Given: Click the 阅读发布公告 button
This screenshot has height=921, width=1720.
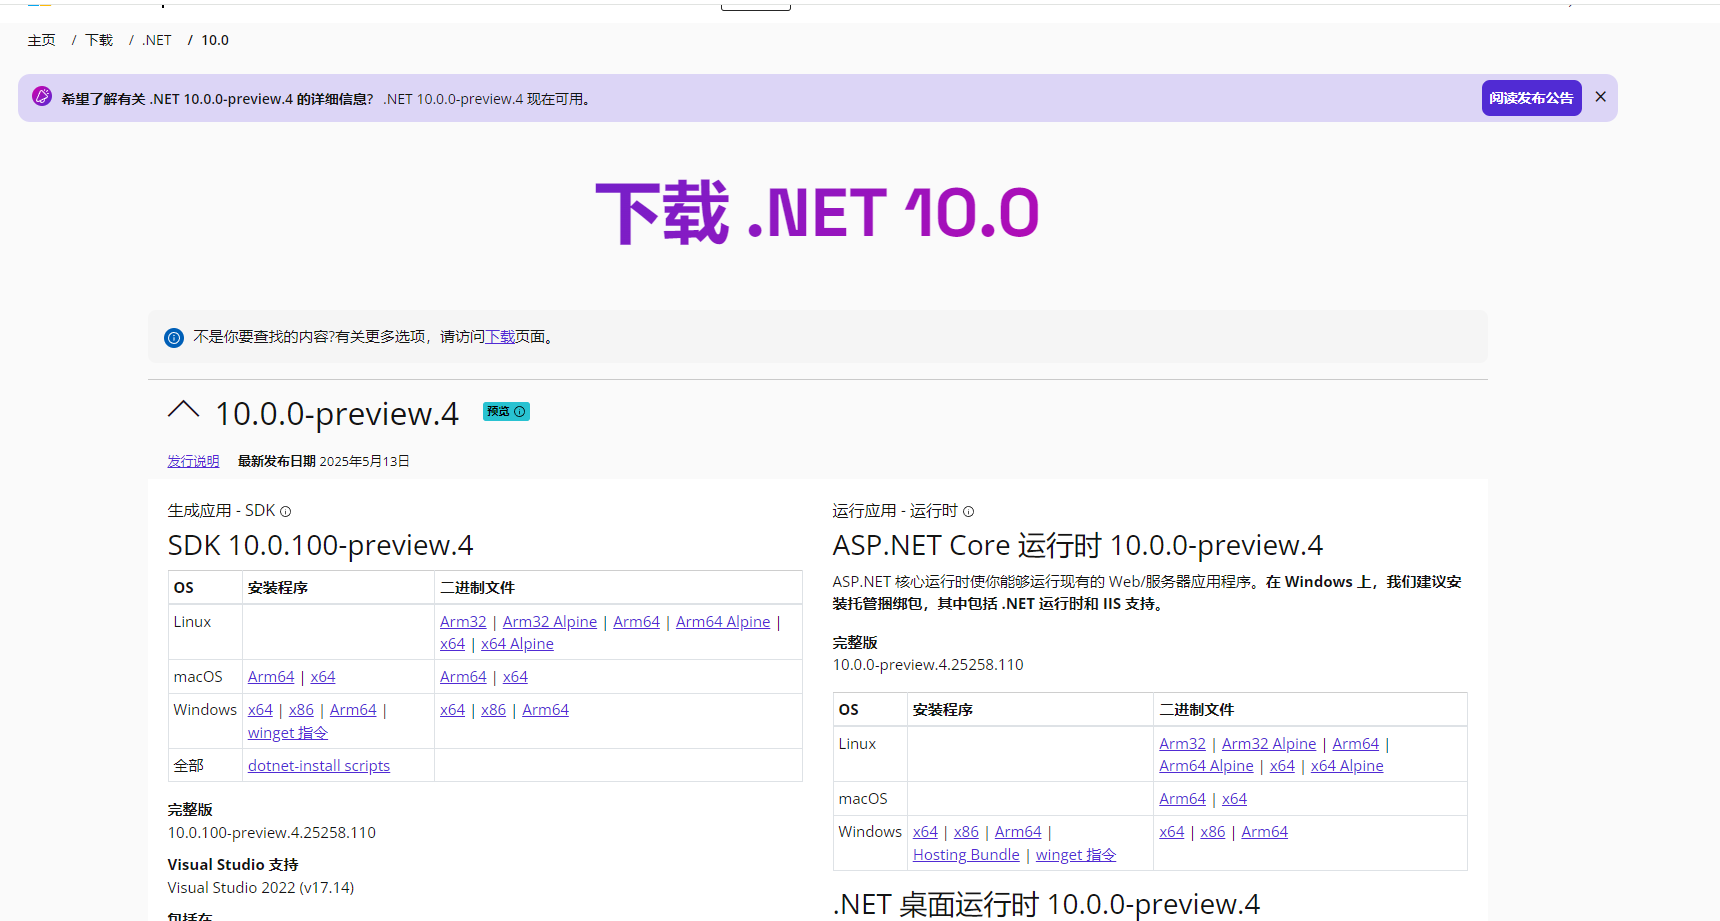Looking at the screenshot, I should [x=1531, y=98].
